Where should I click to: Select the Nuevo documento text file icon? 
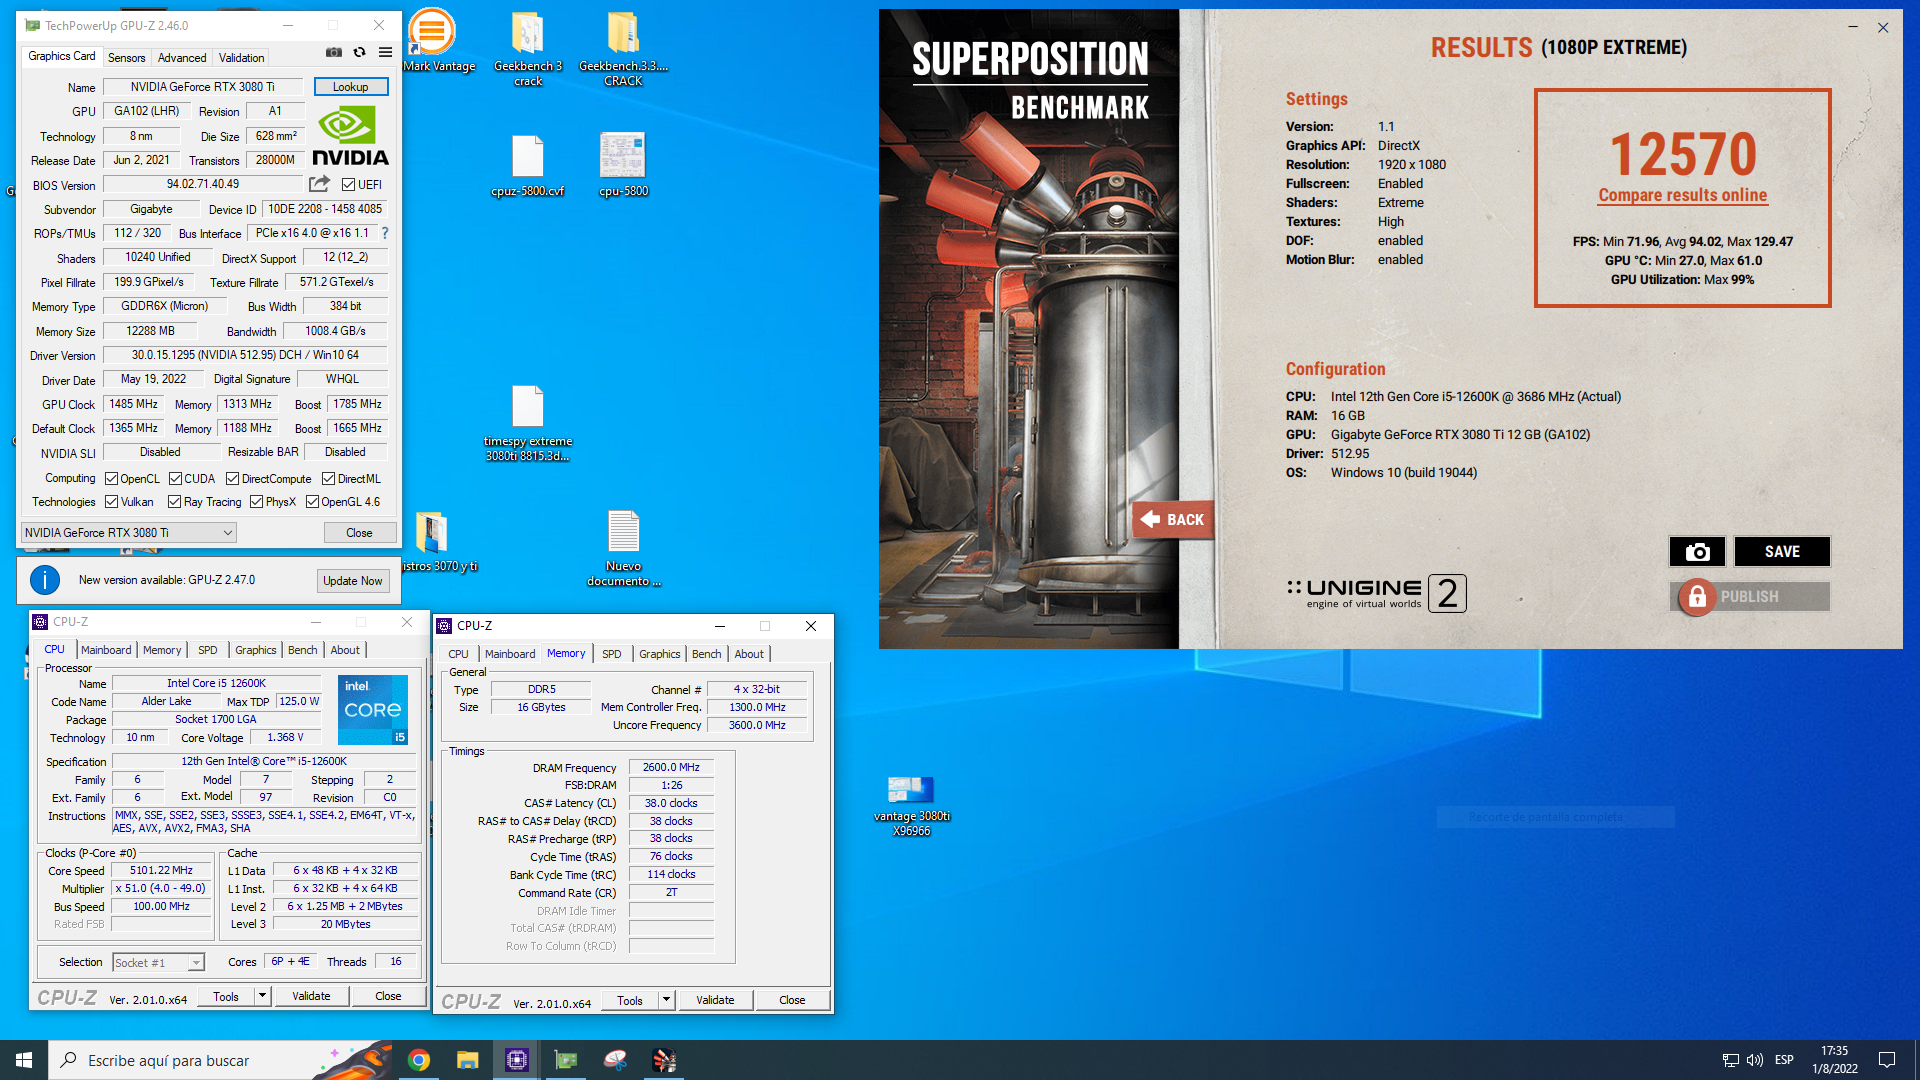click(x=623, y=532)
